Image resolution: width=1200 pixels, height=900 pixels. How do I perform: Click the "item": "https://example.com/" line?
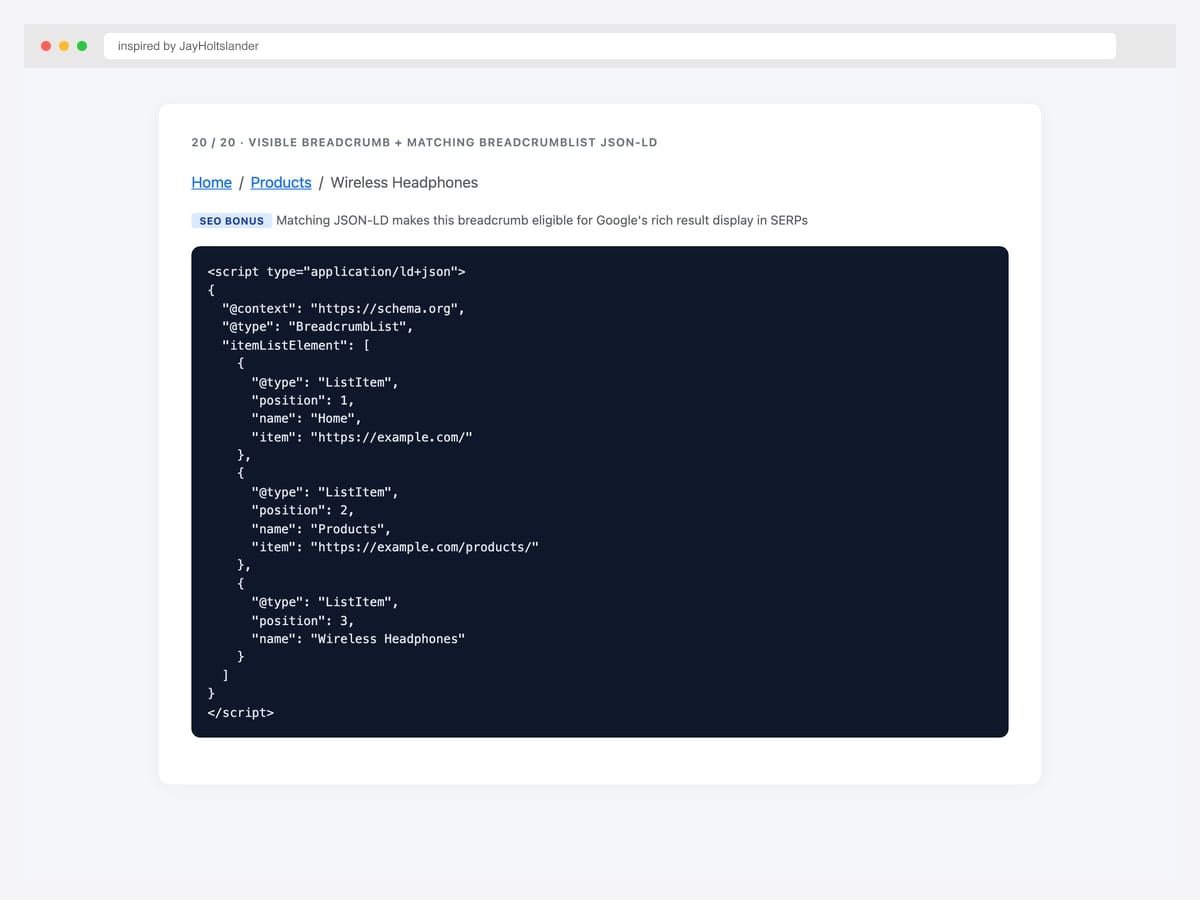coord(361,437)
